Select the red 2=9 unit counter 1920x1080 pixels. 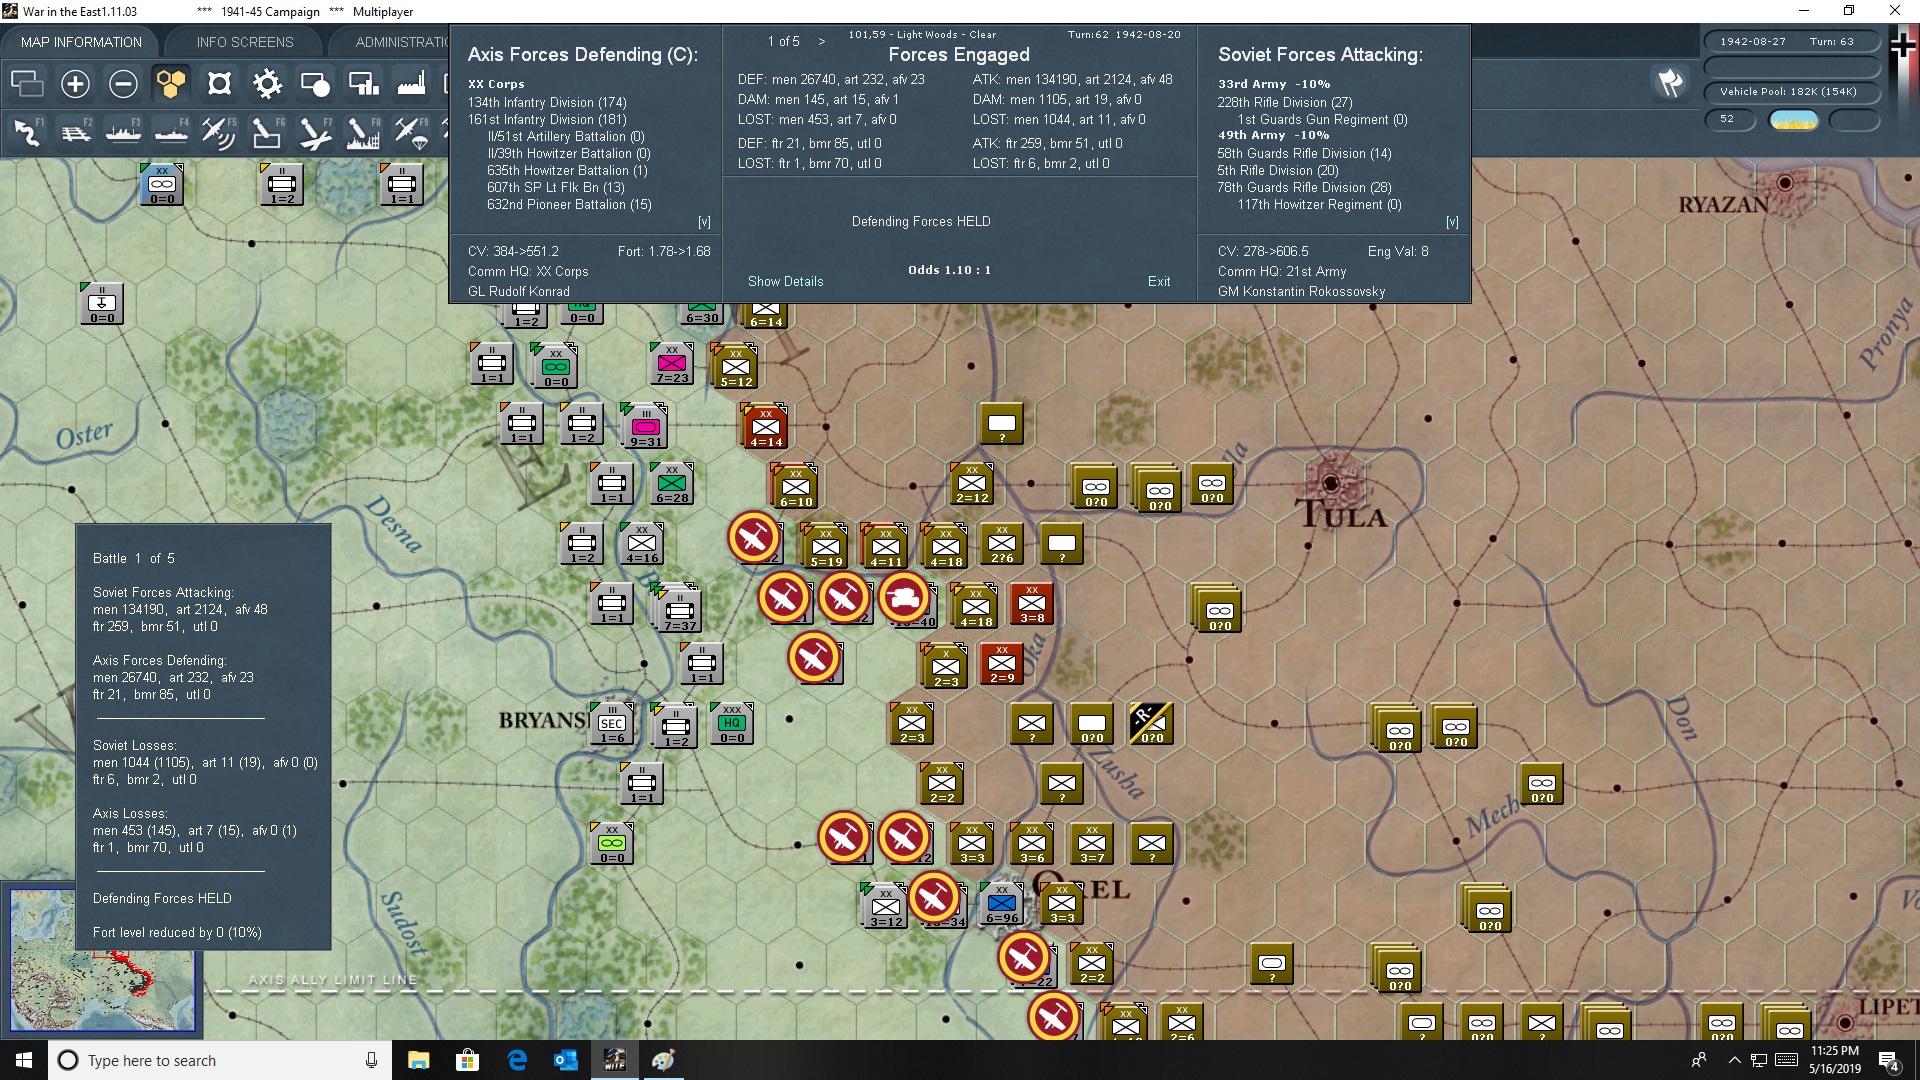coord(1002,664)
